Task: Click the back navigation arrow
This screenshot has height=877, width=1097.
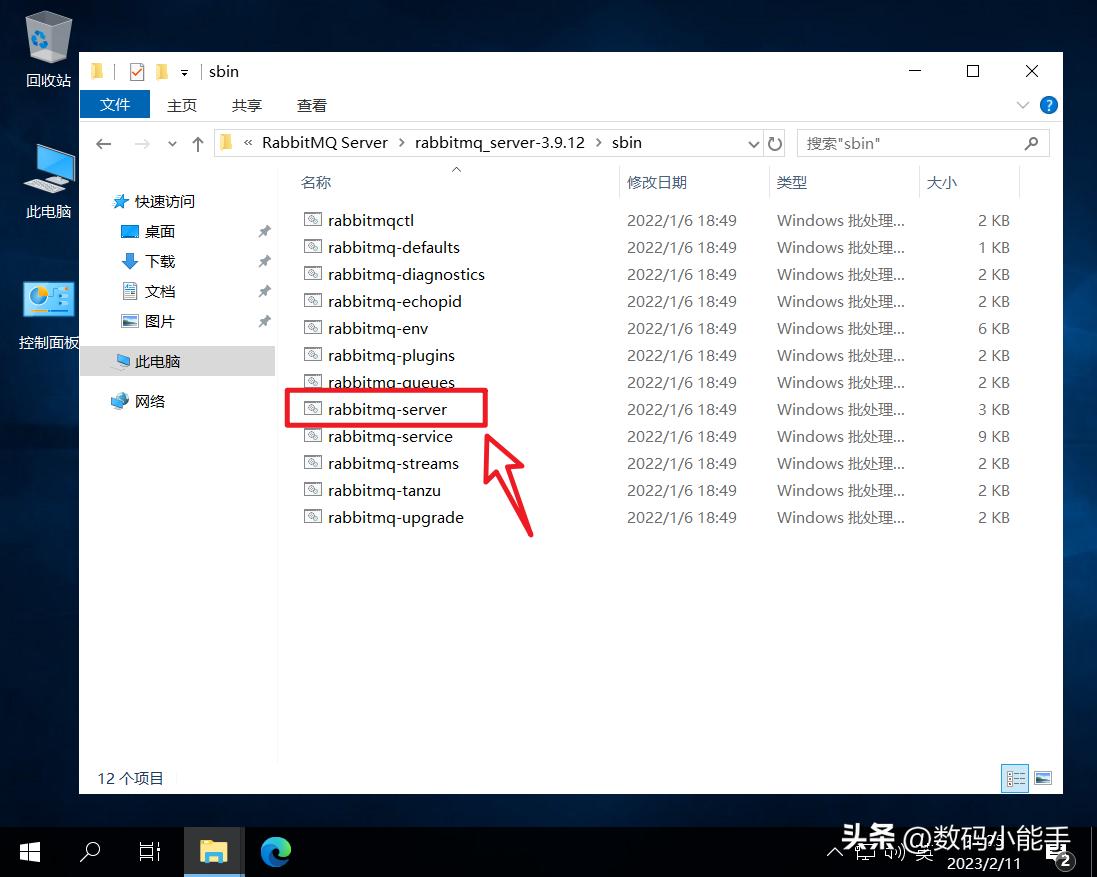Action: click(x=103, y=143)
